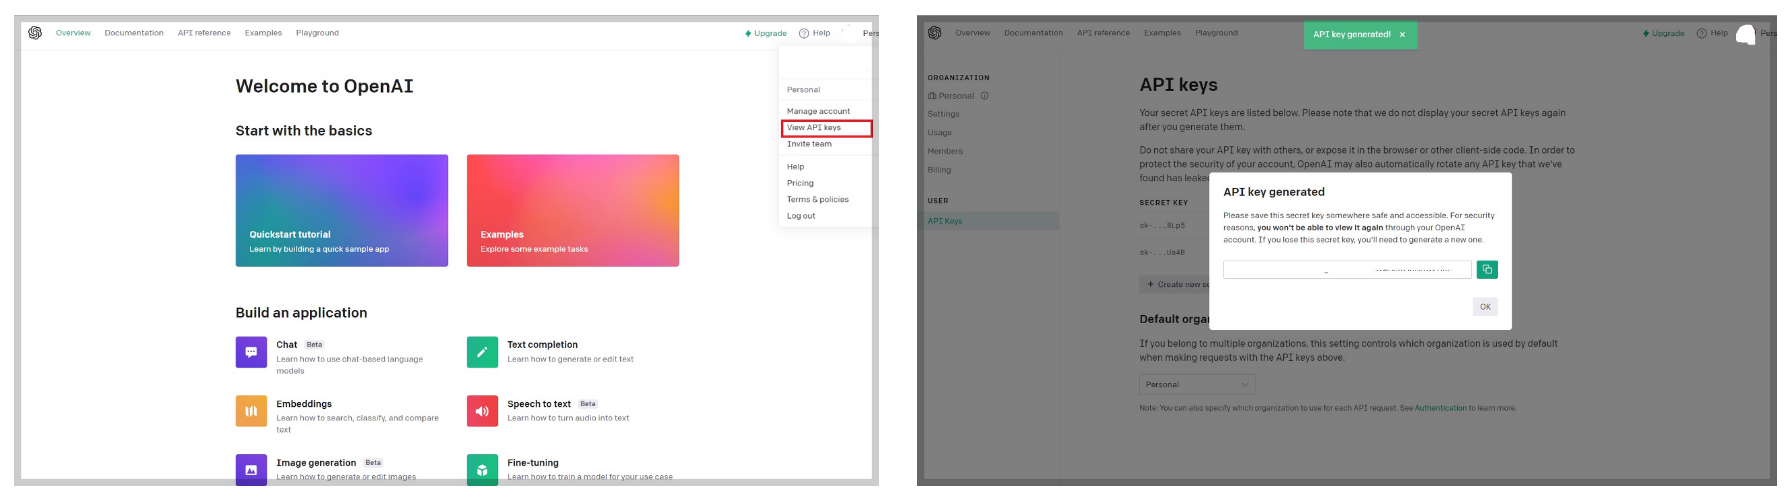Open Playground tab on API keys page
Viewport: 1791px width, 500px height.
pyautogui.click(x=1216, y=33)
